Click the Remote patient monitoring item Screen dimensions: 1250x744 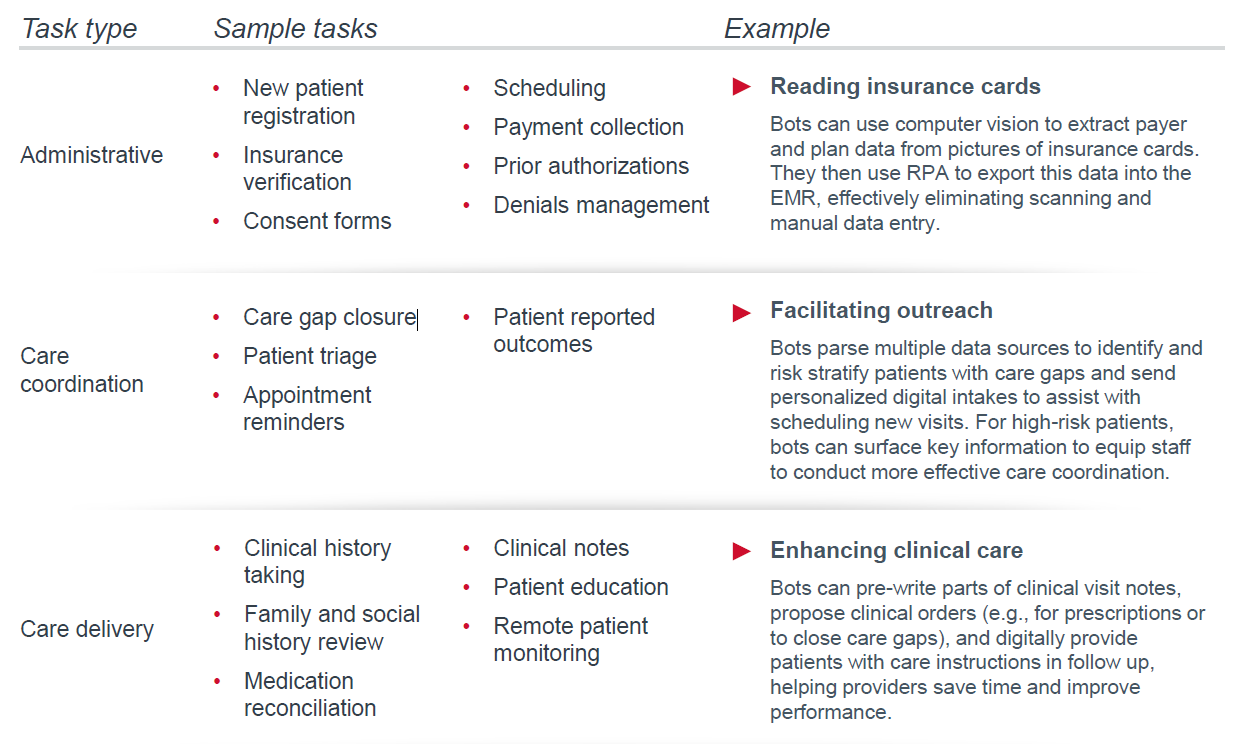[x=570, y=640]
